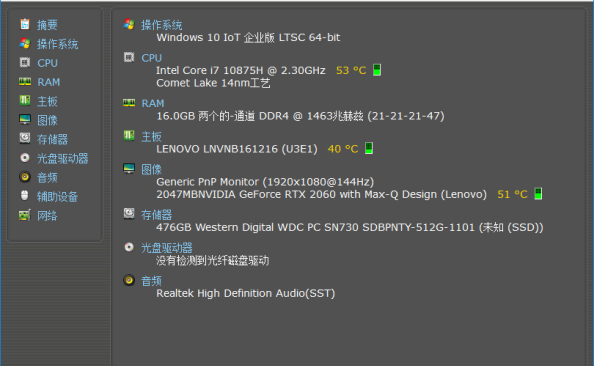Click the Windows flag icon beside 操作系统 heading
The width and height of the screenshot is (594, 366).
[x=129, y=24]
